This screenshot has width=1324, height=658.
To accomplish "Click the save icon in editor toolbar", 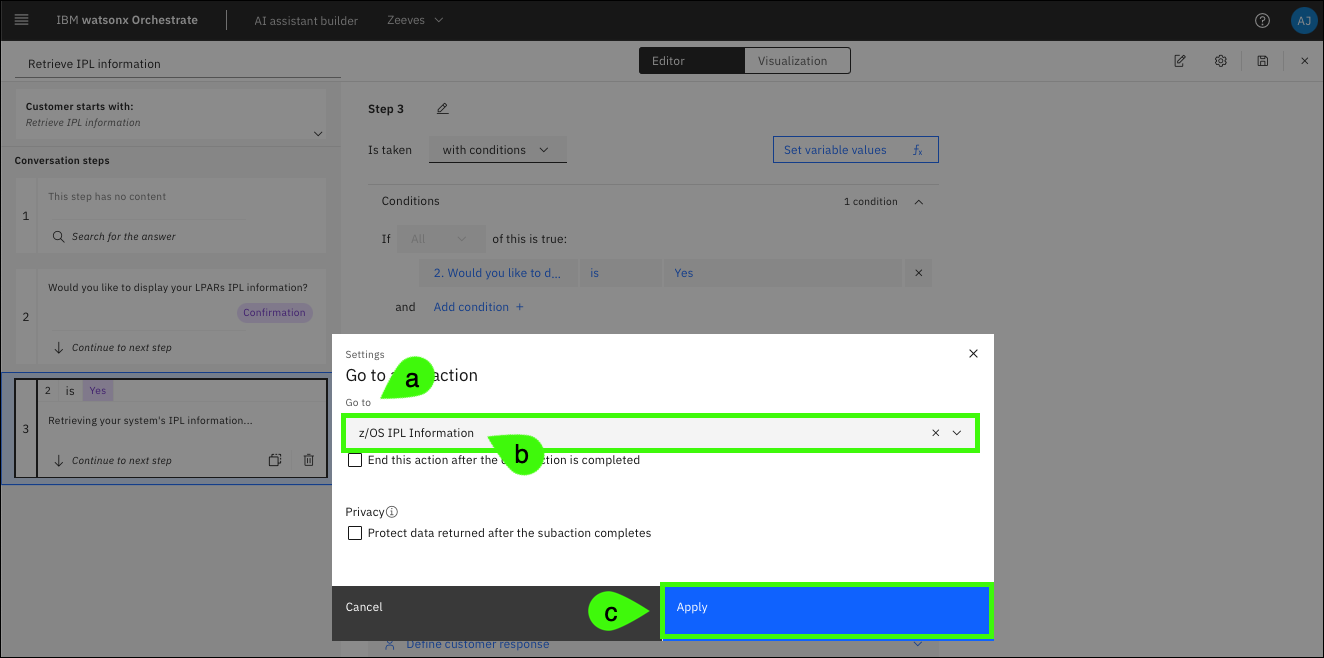I will coord(1263,61).
